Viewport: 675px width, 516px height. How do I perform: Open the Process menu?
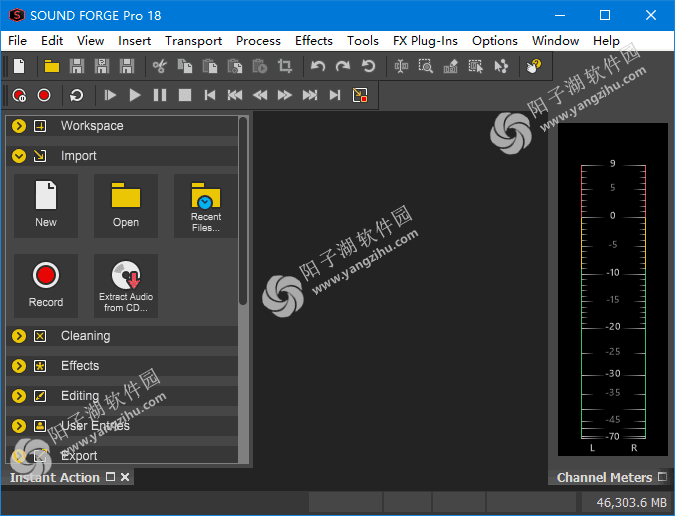tap(258, 41)
